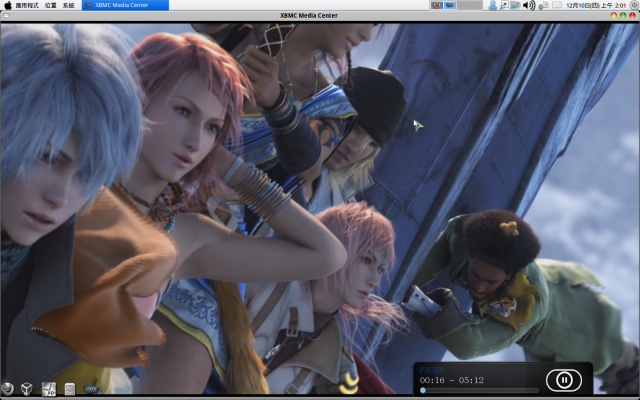
Task: Select XBMC Media Center taskbar button
Action: (125, 5)
